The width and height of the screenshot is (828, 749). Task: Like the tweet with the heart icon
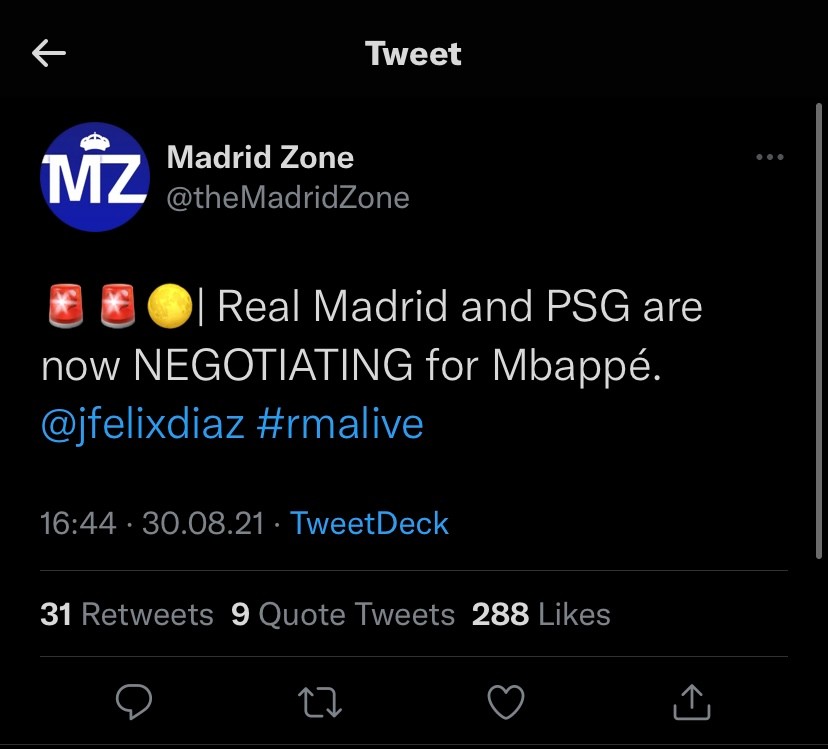pyautogui.click(x=506, y=702)
